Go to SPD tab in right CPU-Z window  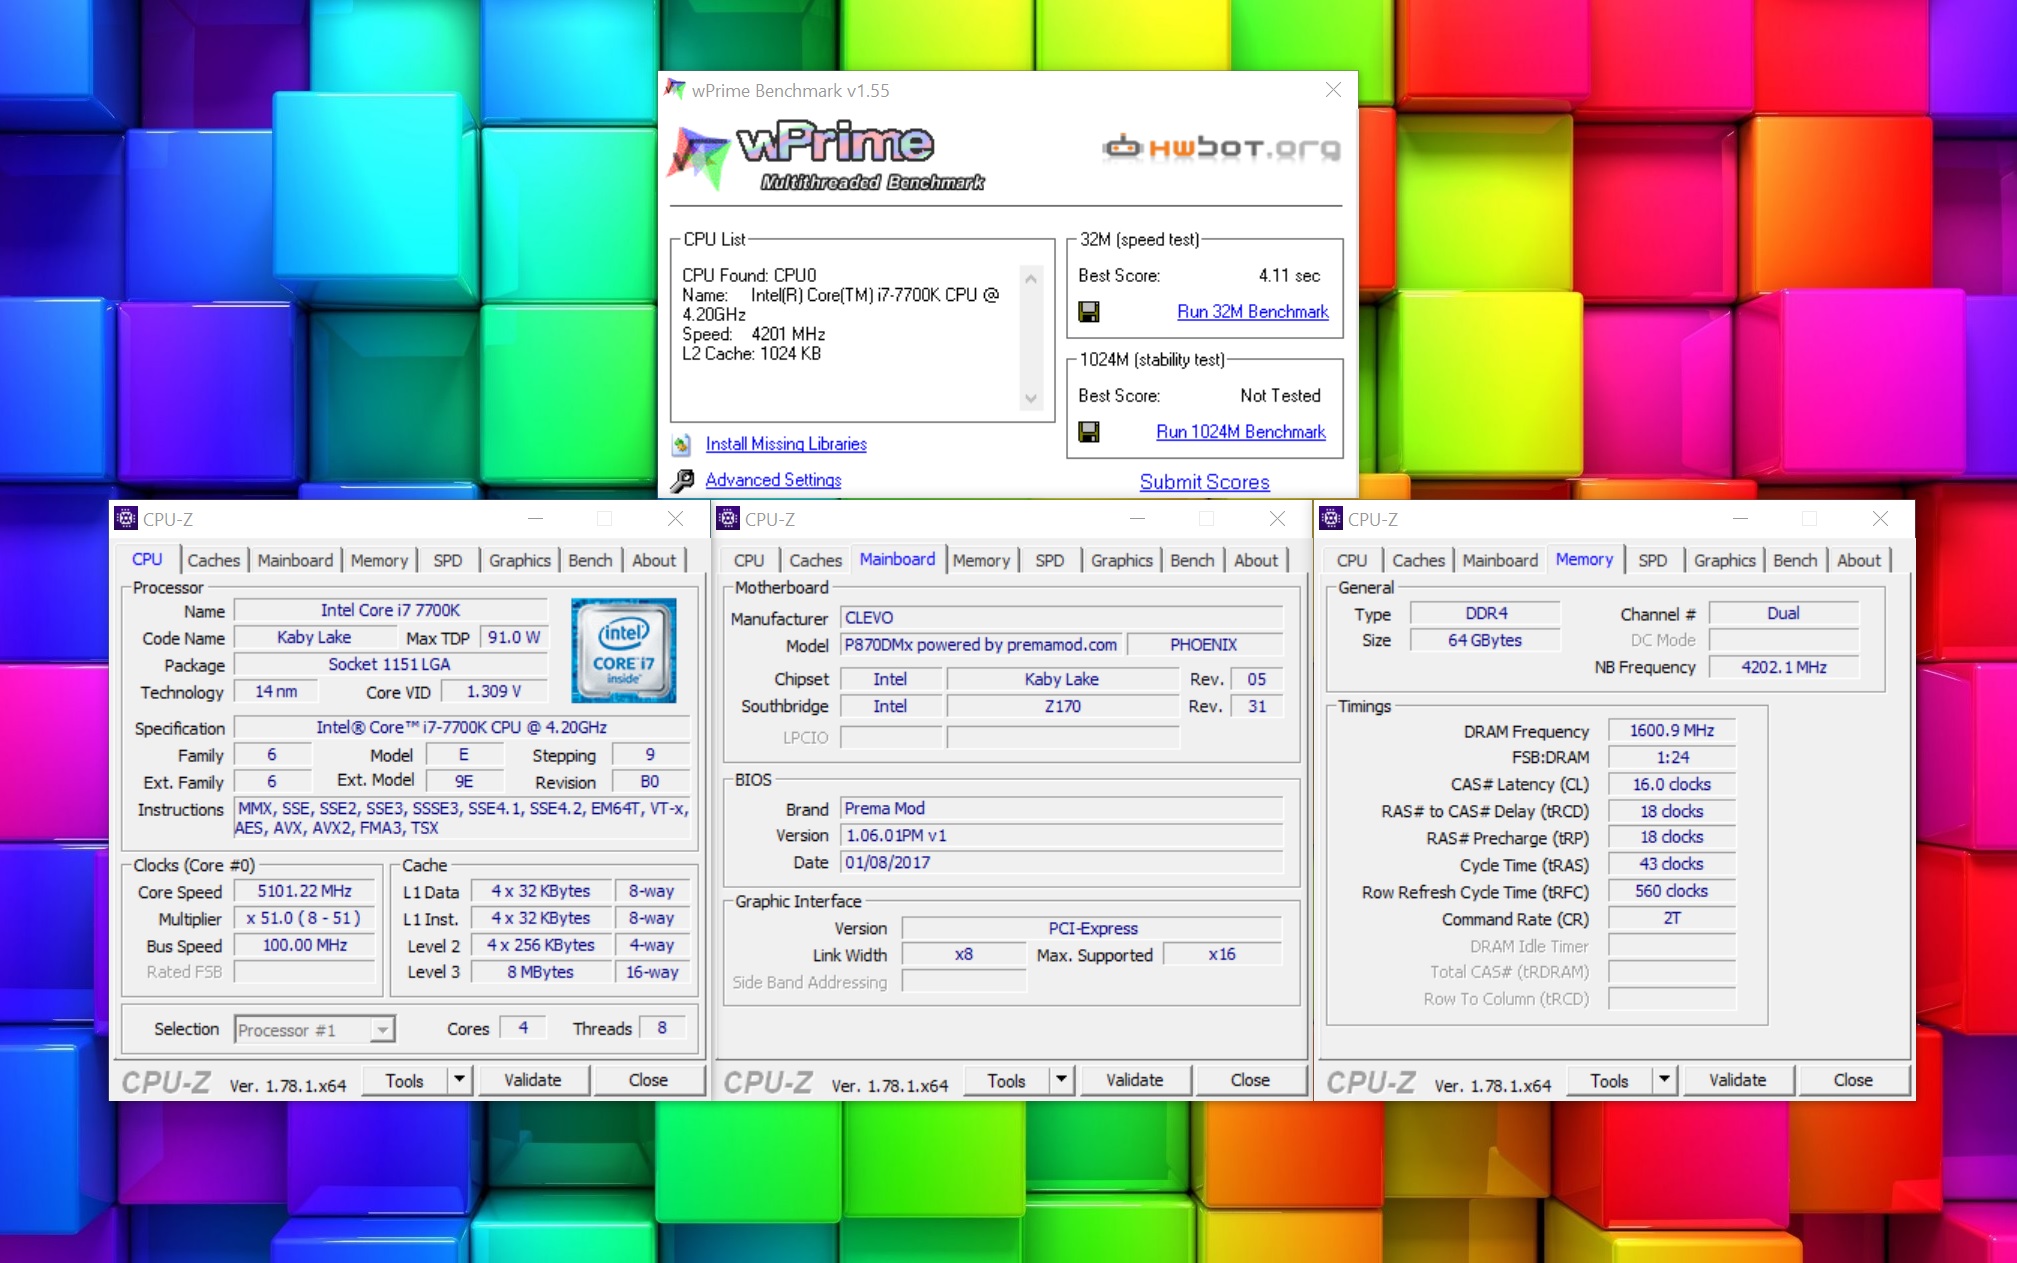[1653, 561]
